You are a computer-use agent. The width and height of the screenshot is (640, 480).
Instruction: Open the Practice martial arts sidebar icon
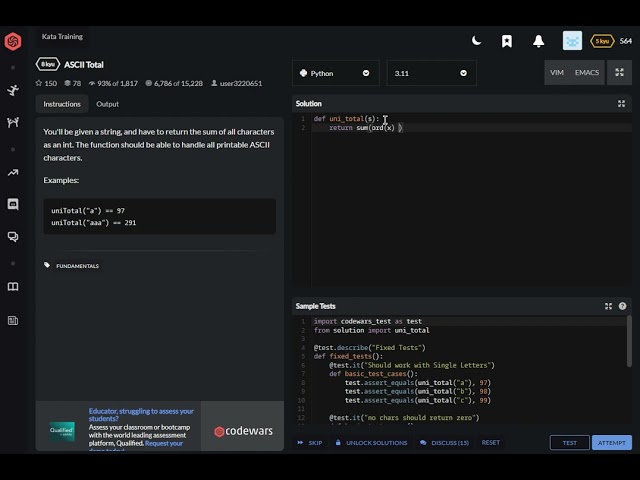point(13,90)
